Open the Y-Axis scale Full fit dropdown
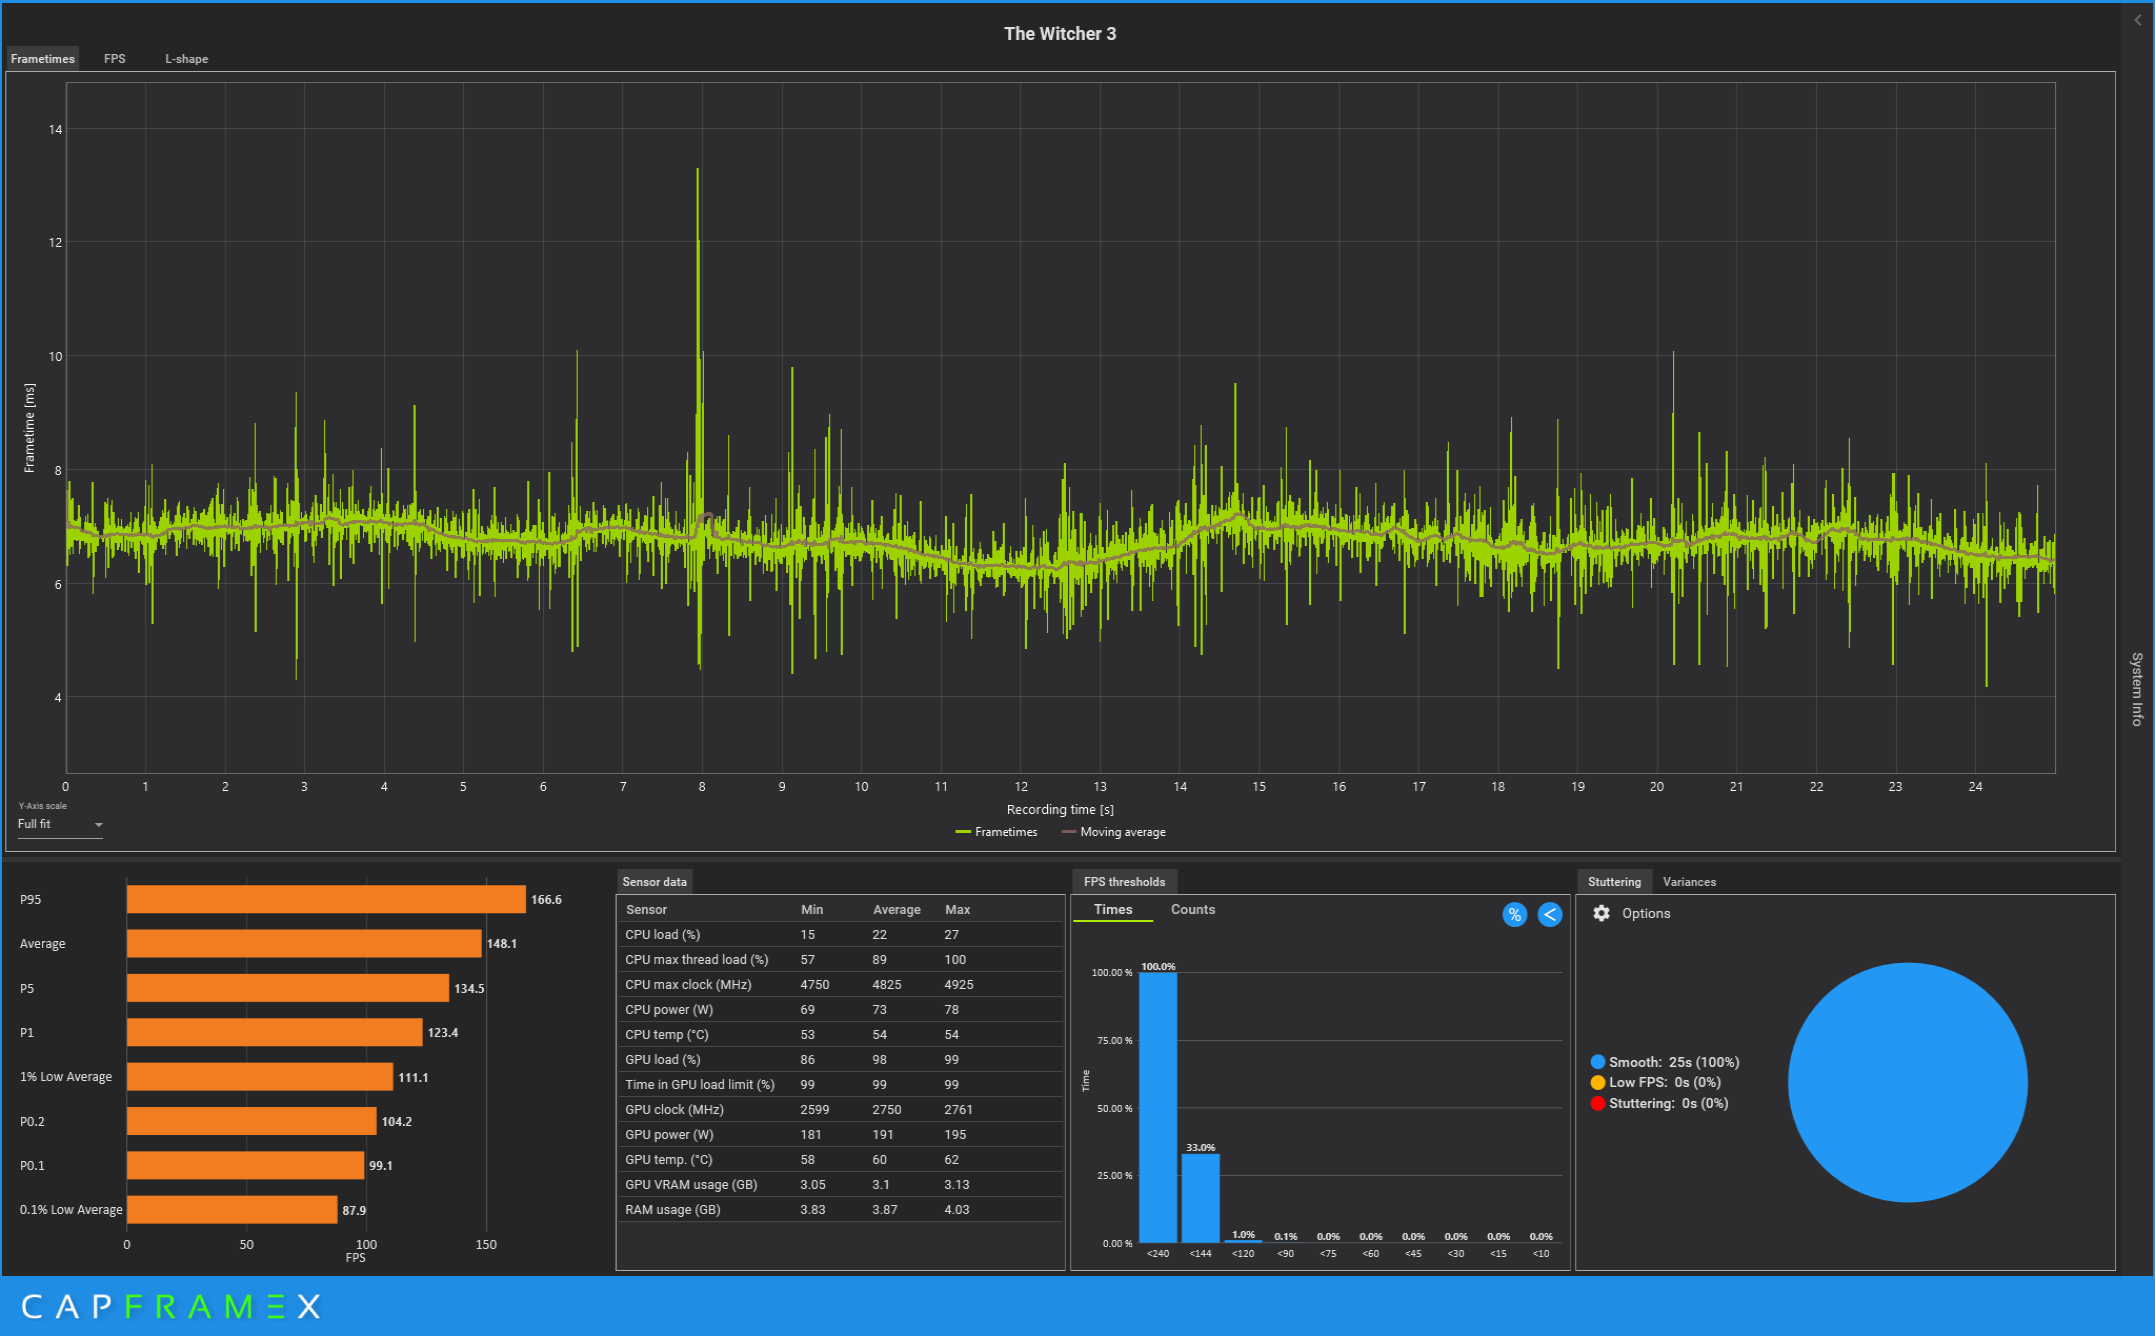Image resolution: width=2155 pixels, height=1336 pixels. [x=60, y=824]
